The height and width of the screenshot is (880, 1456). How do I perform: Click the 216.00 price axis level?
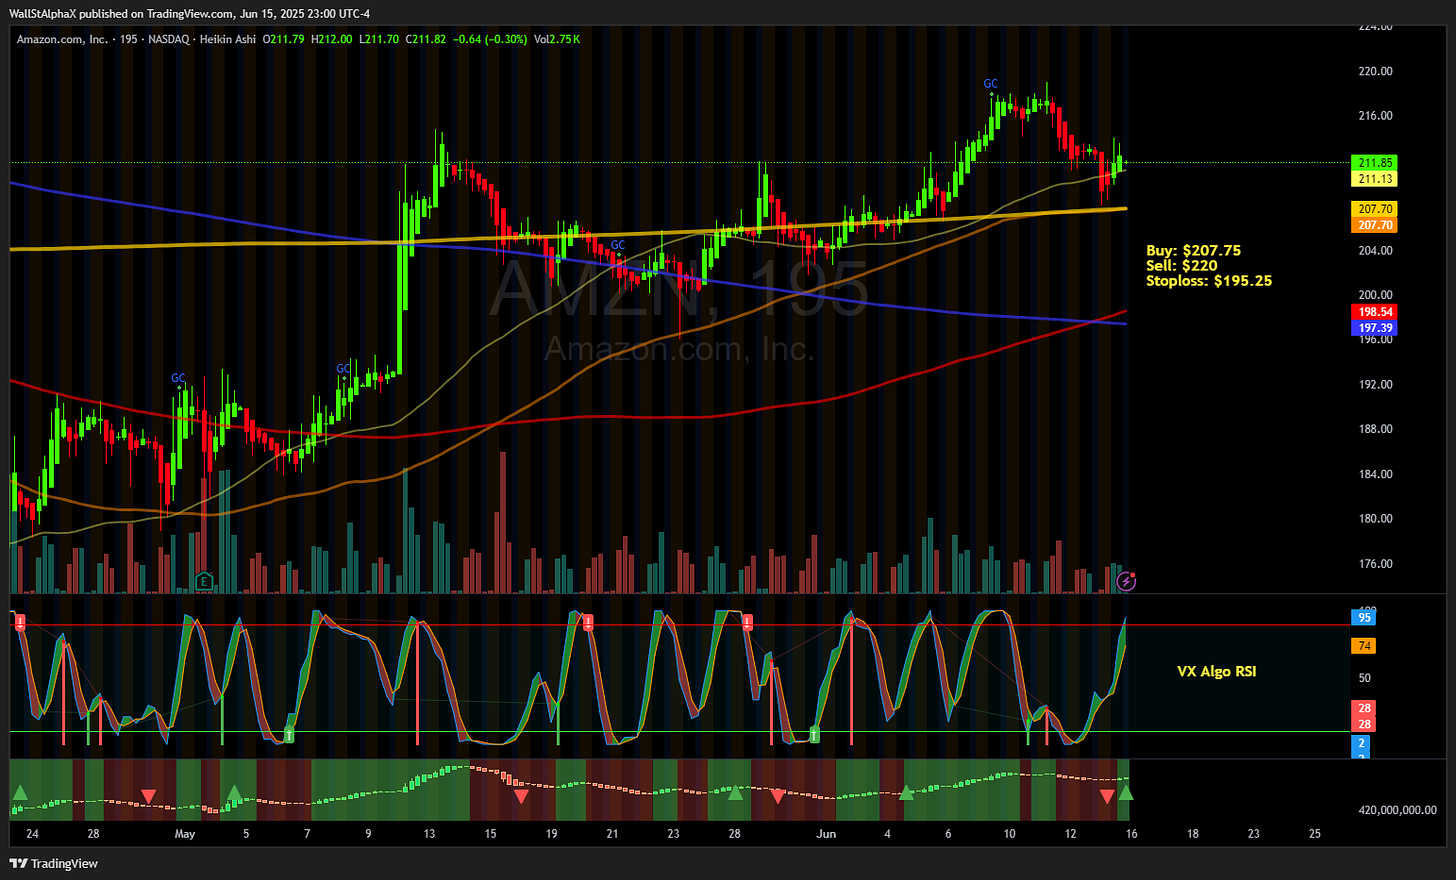[x=1376, y=116]
